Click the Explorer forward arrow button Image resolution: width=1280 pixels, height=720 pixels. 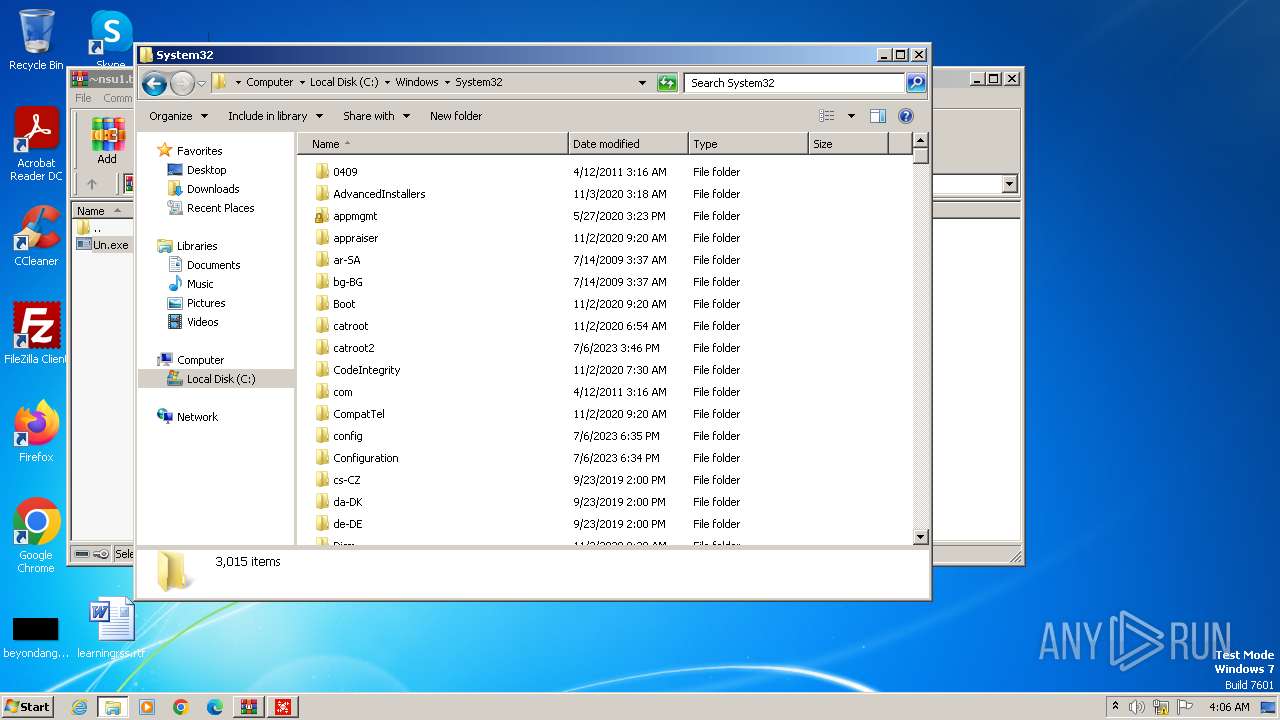[x=182, y=83]
